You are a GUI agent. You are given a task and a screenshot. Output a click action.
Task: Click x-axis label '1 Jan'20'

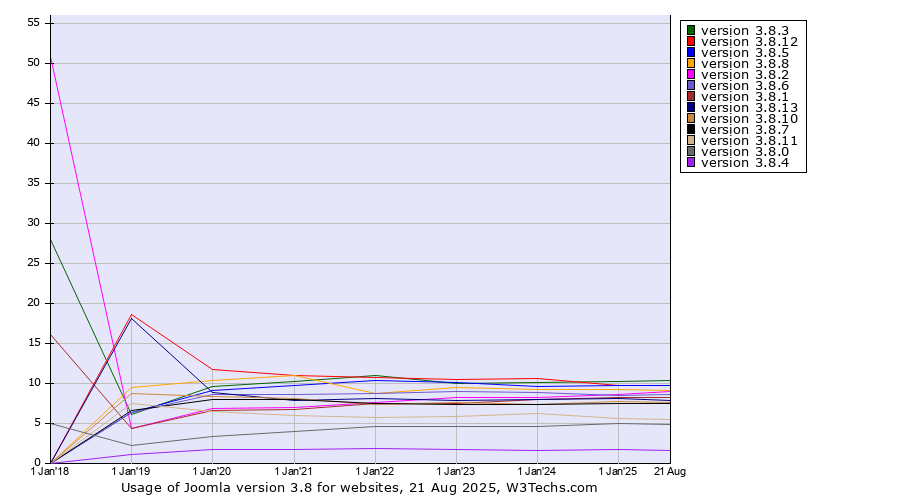(x=212, y=471)
